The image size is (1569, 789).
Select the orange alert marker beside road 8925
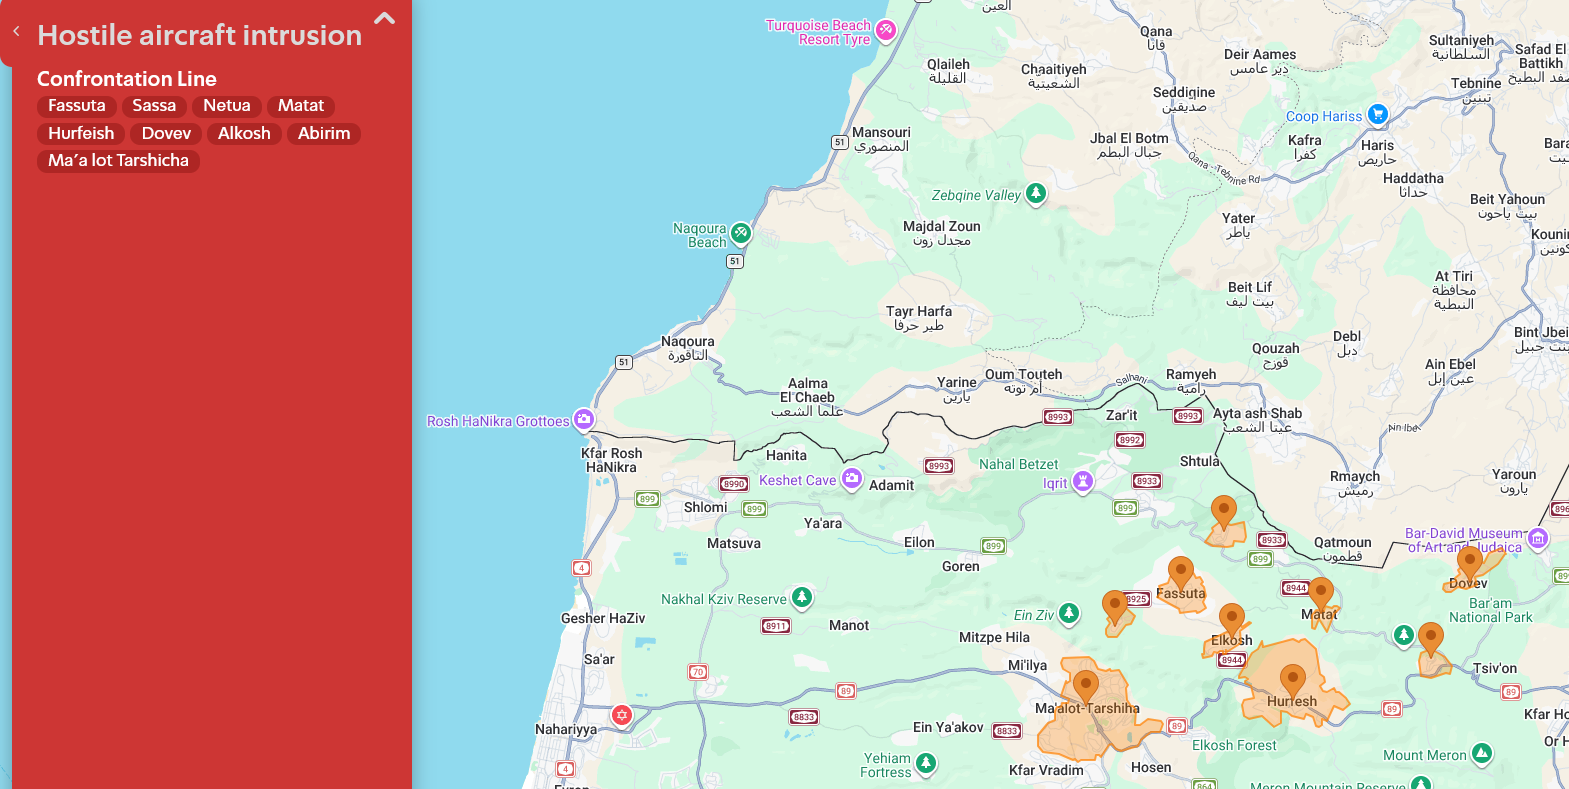coord(1114,608)
